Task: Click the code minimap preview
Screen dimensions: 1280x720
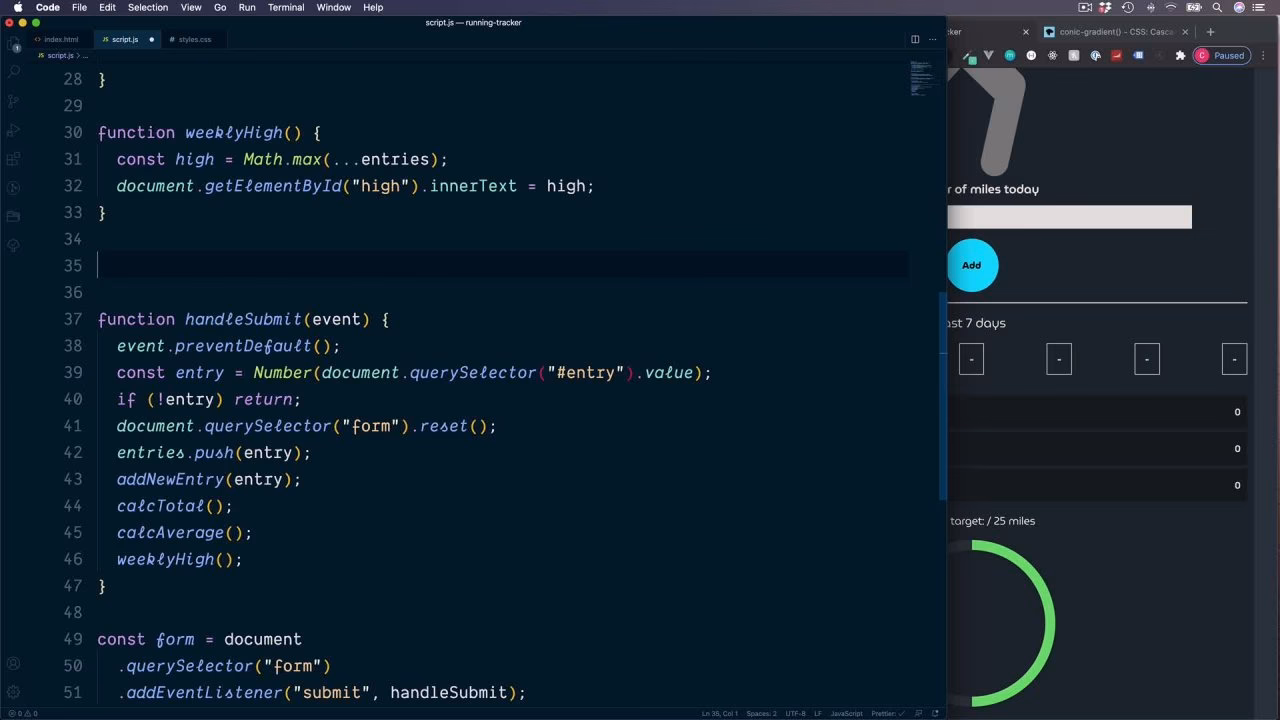Action: pyautogui.click(x=921, y=80)
